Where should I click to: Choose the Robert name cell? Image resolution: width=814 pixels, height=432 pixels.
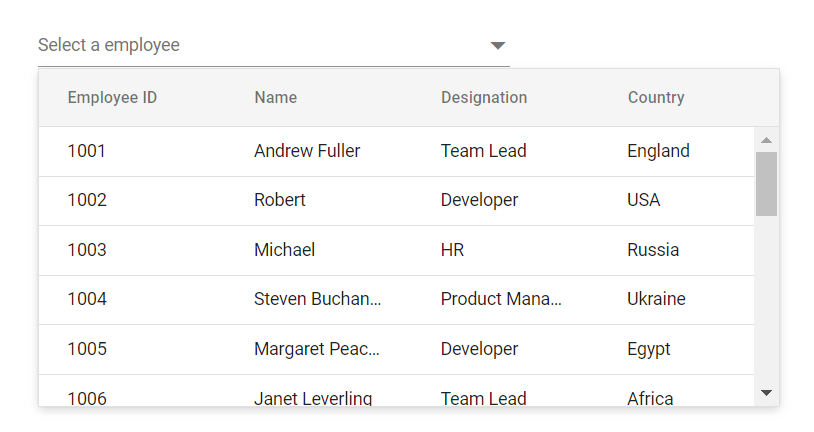pos(279,200)
